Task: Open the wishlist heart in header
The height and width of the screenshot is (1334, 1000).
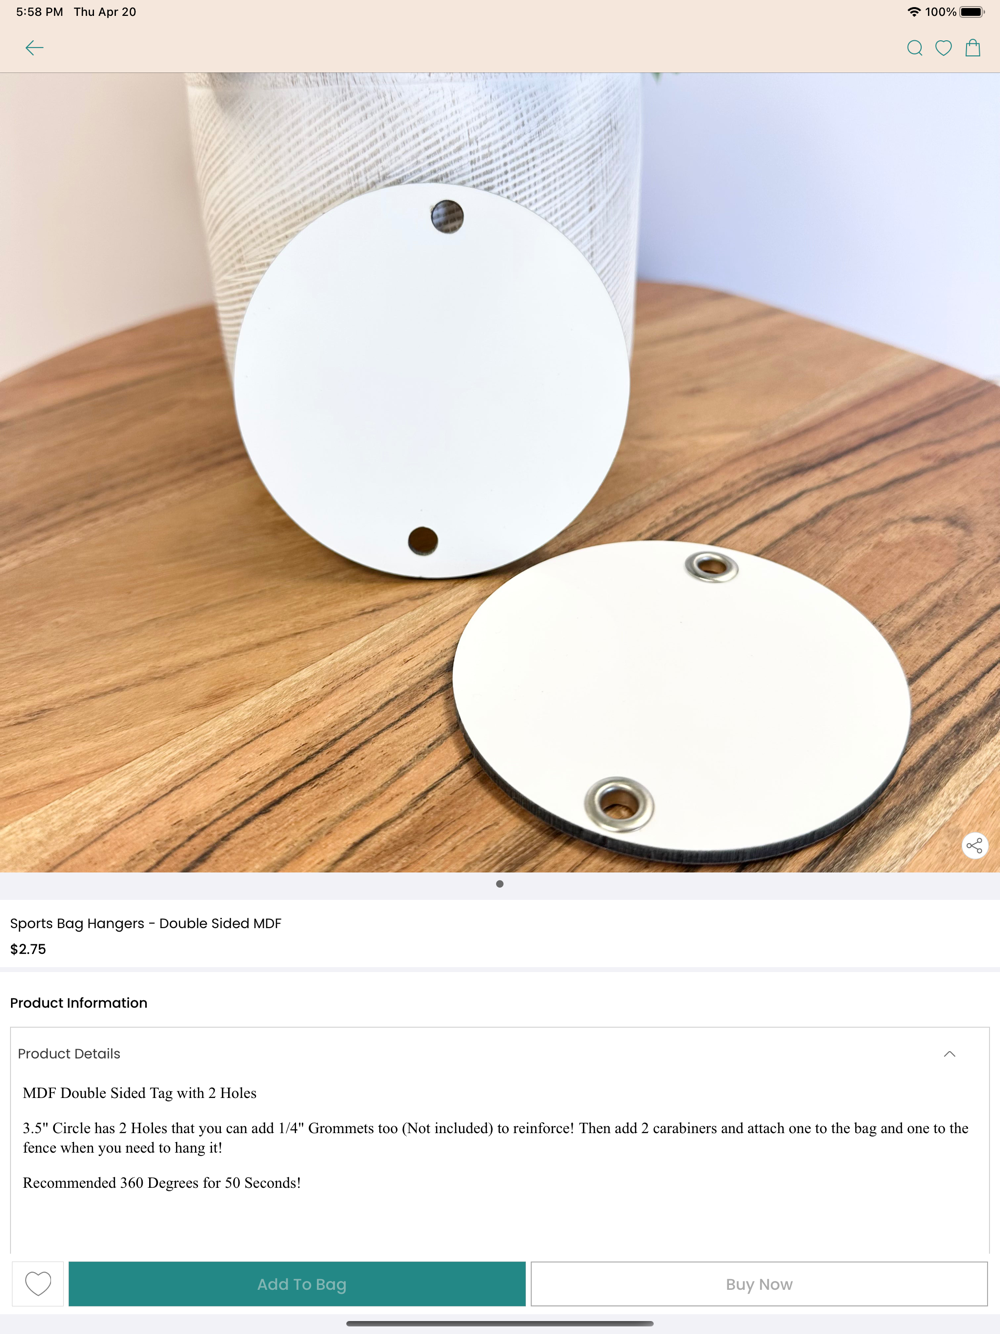Action: click(x=943, y=48)
